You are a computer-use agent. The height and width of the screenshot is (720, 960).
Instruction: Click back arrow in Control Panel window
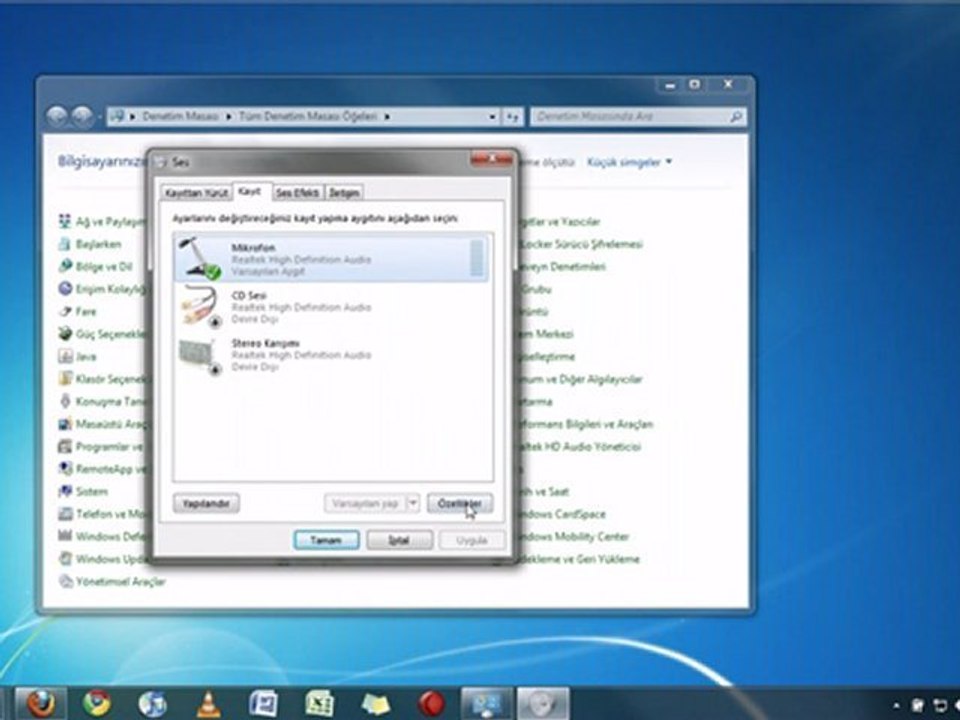point(56,116)
